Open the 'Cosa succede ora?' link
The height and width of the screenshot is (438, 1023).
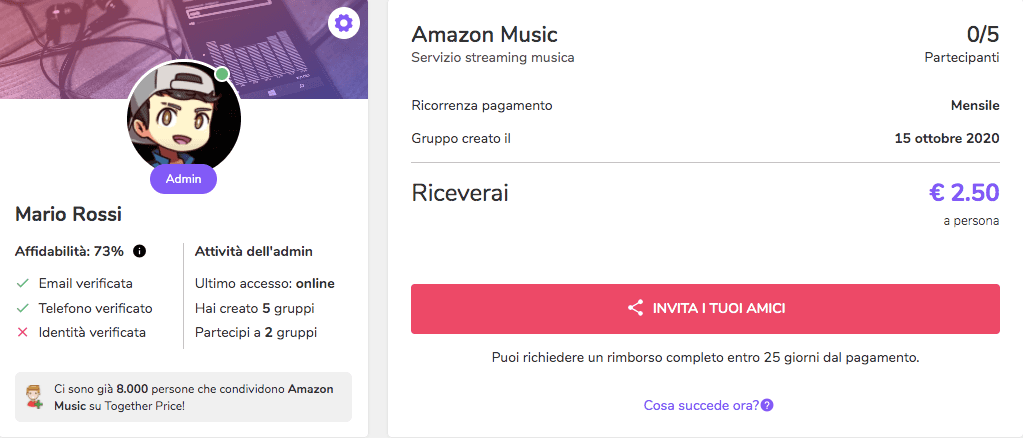701,405
